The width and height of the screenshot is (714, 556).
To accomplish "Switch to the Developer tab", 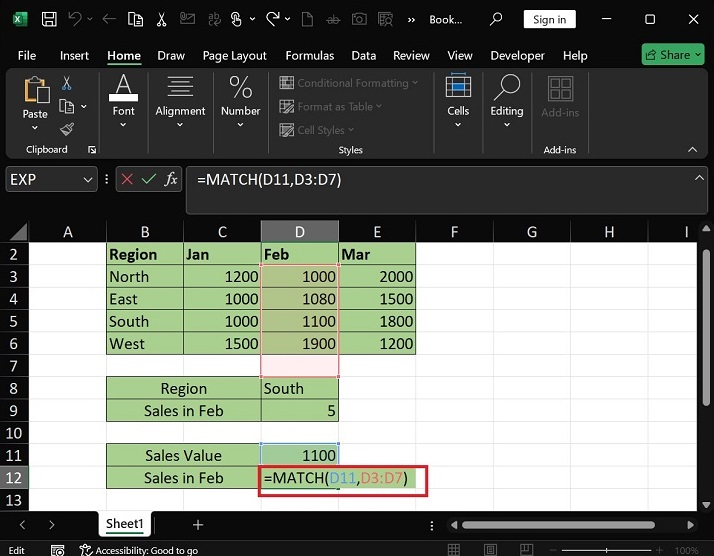I will [517, 56].
